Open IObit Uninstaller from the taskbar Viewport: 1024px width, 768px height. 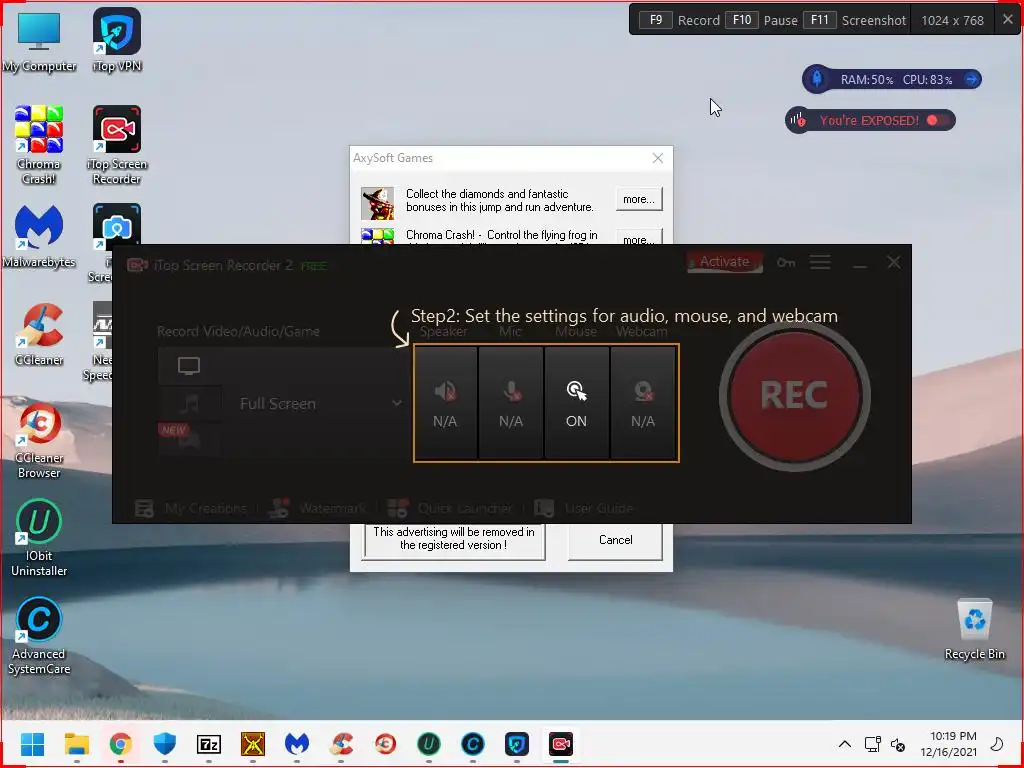pos(429,744)
